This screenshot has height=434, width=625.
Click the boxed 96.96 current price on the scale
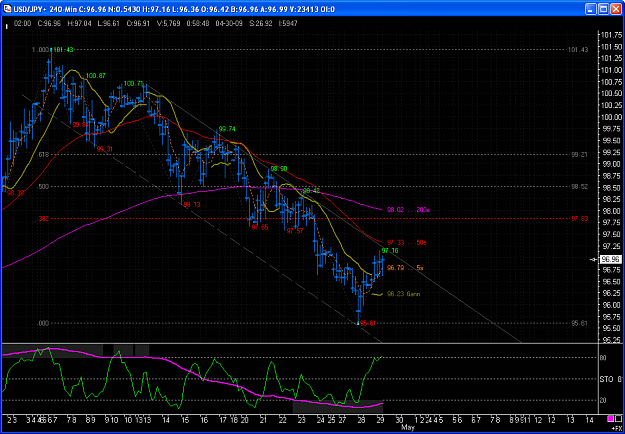pos(610,259)
